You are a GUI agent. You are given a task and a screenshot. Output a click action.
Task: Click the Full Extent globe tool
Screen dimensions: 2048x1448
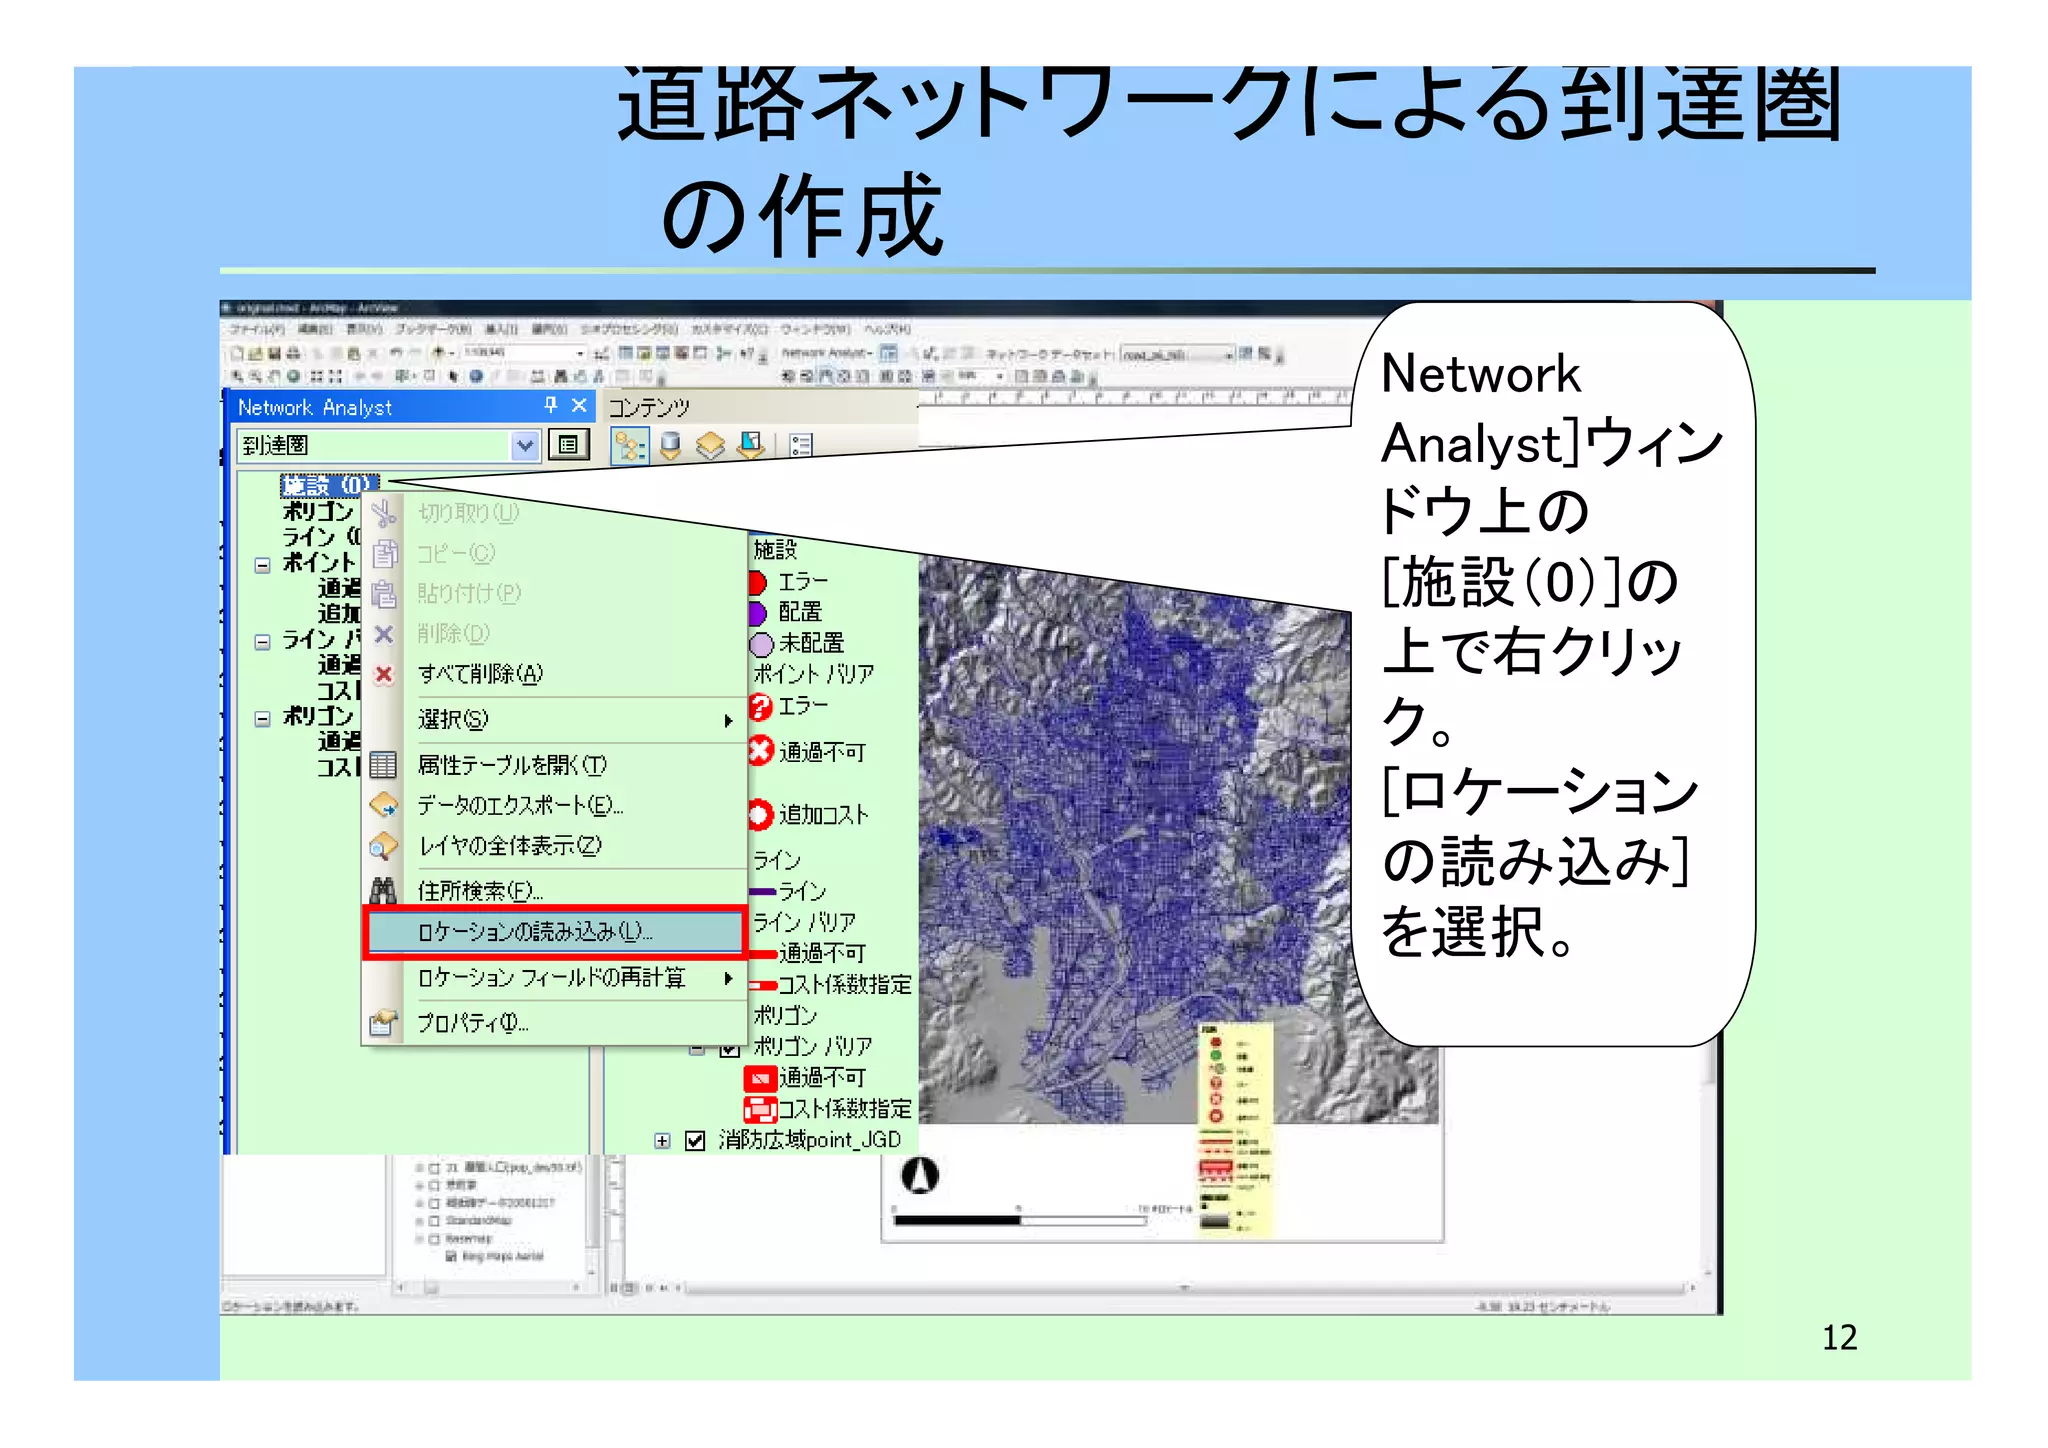[x=293, y=377]
